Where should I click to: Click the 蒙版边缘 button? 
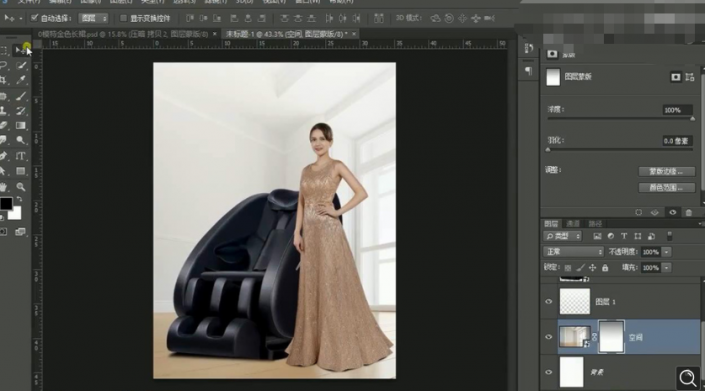point(666,172)
